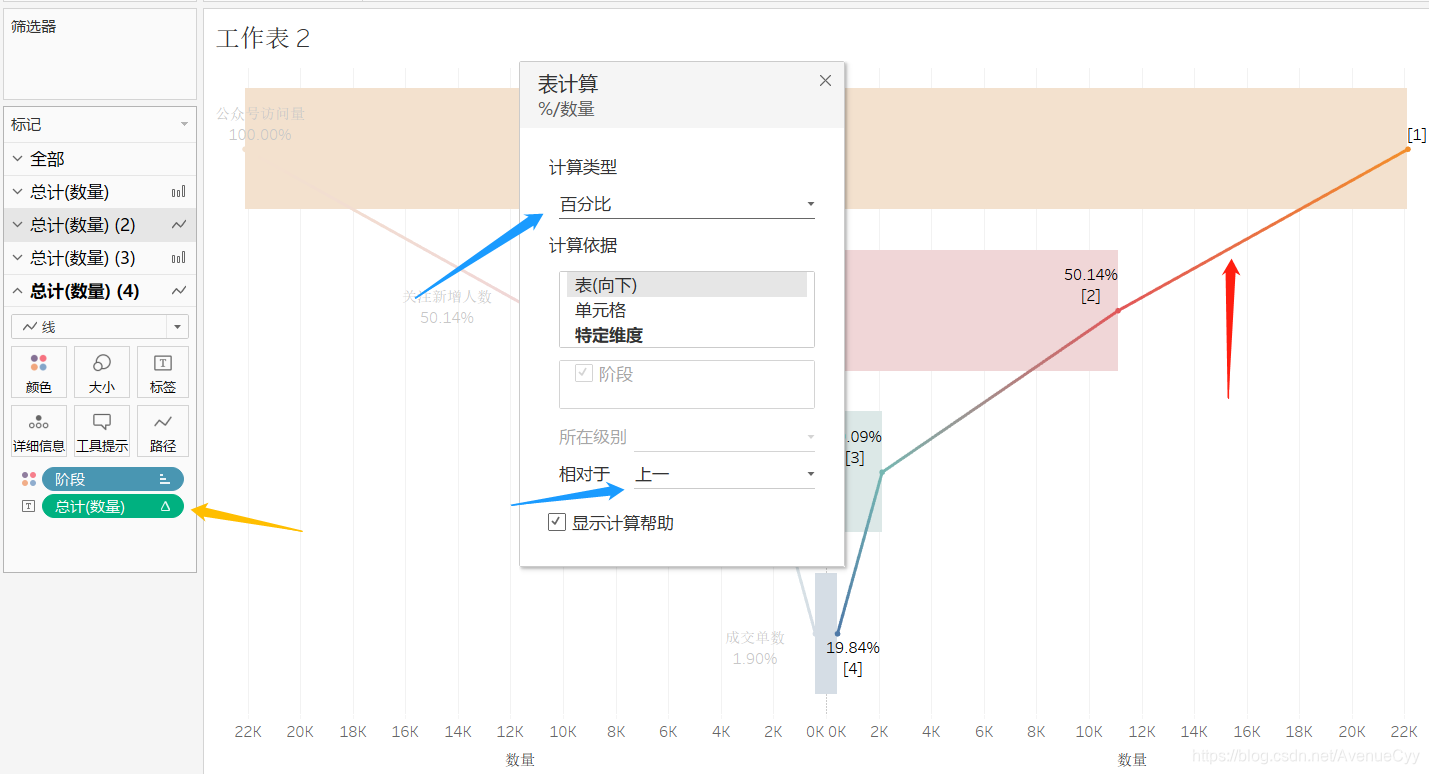
Task: Select 单元格 in 计算依据 list
Action: [x=686, y=310]
